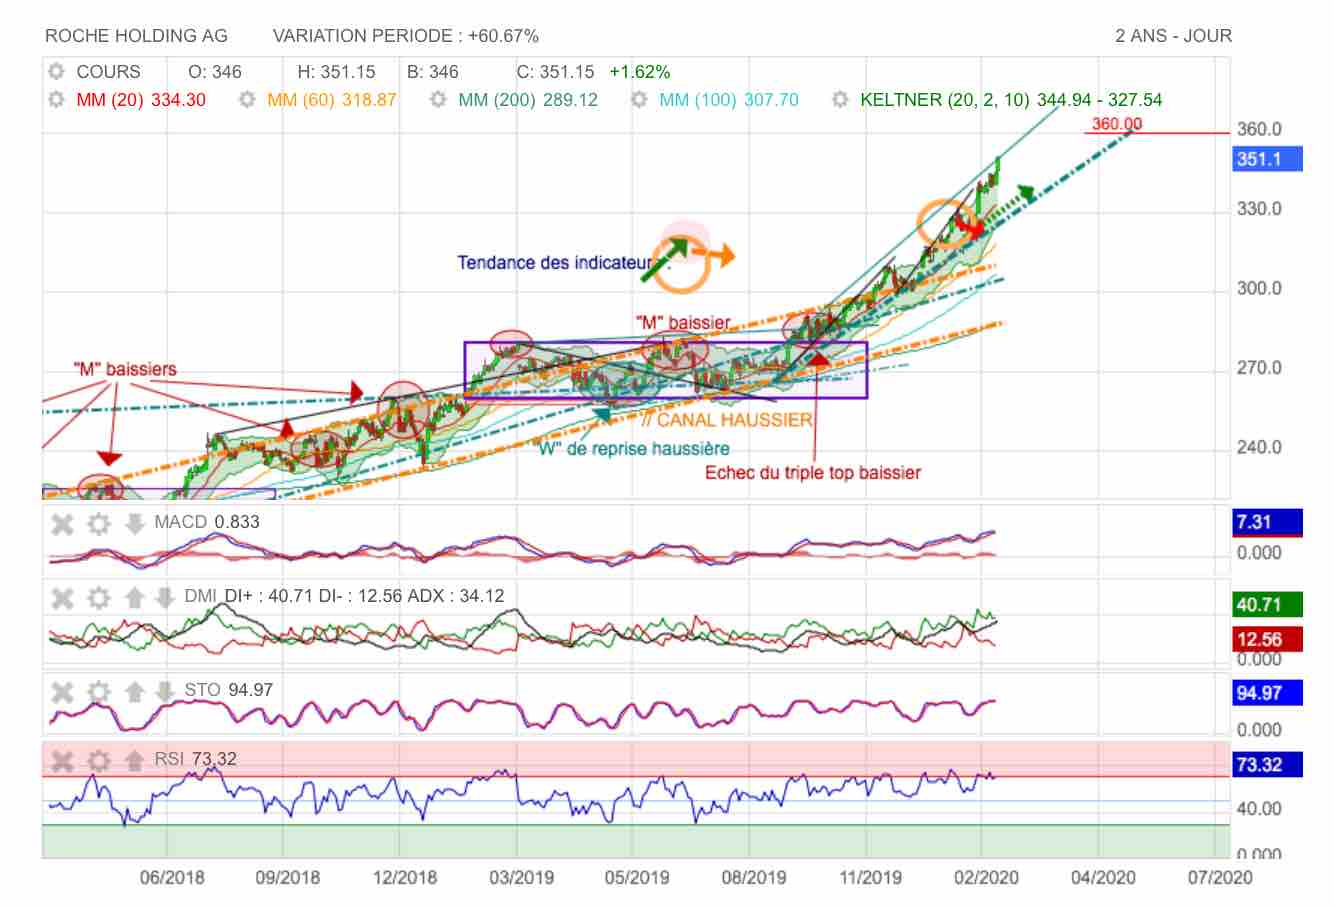Click the 'W de reprise haussière' annotation
This screenshot has height=908, width=1334.
click(634, 449)
